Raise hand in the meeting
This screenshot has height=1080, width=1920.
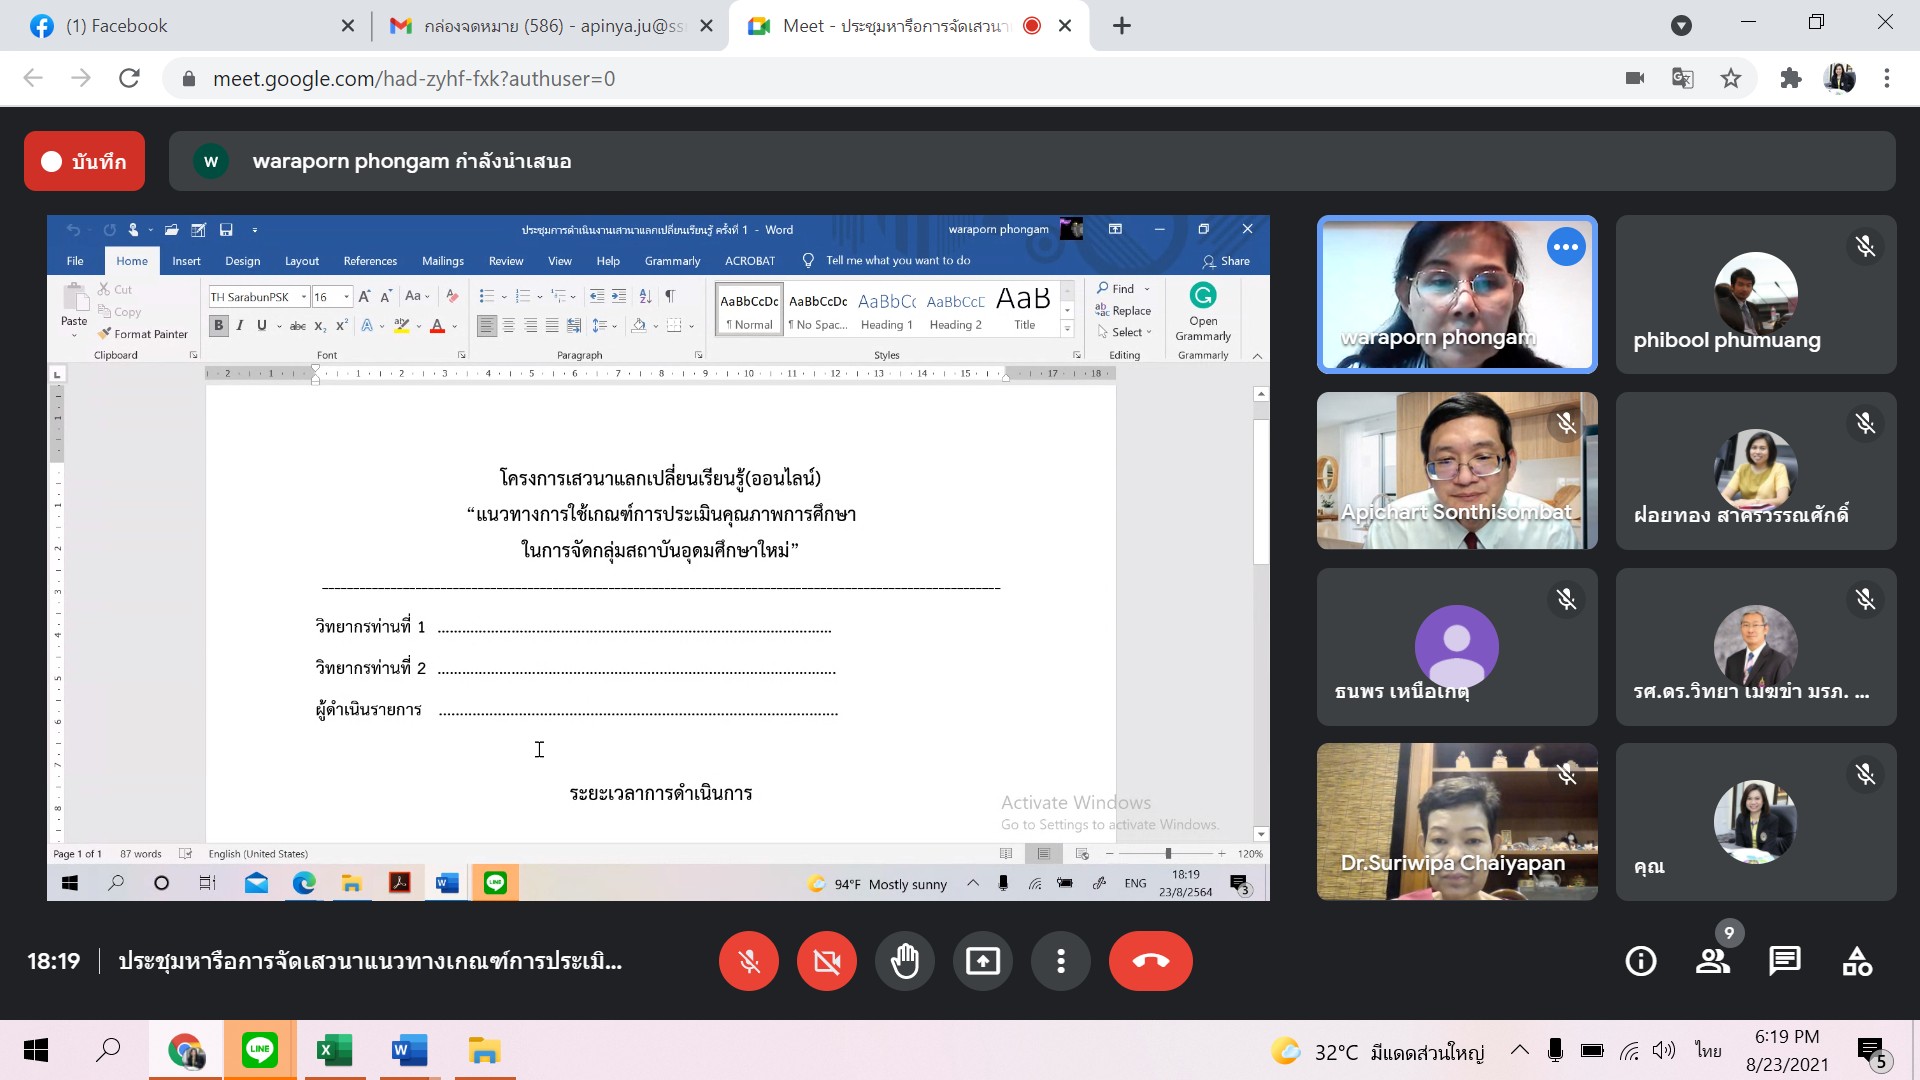coord(905,961)
